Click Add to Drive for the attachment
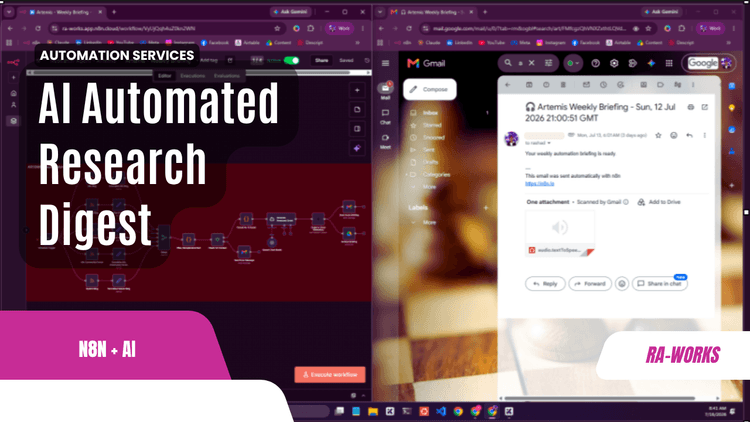750x422 pixels. 659,202
